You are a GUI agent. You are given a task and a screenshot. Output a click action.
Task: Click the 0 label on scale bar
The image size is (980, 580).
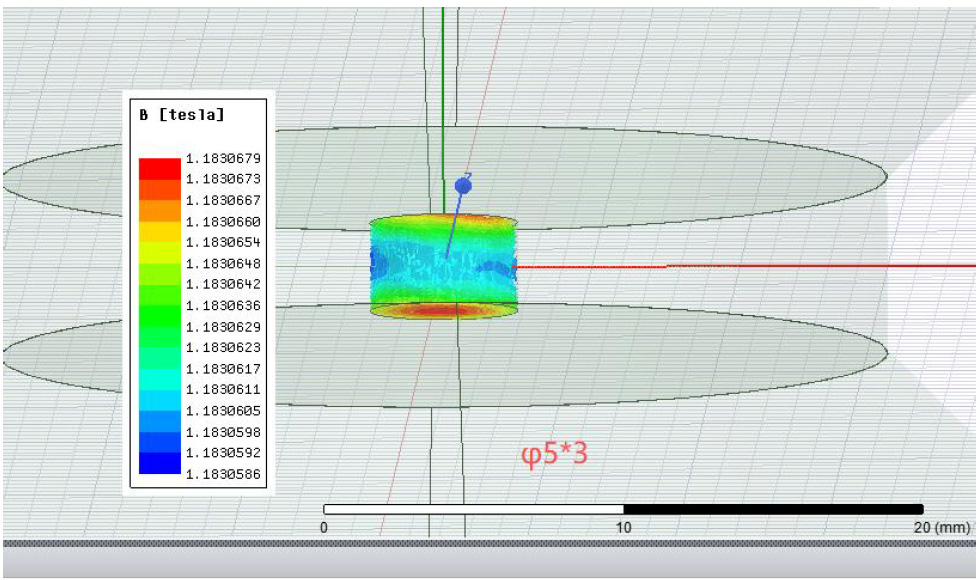click(324, 527)
